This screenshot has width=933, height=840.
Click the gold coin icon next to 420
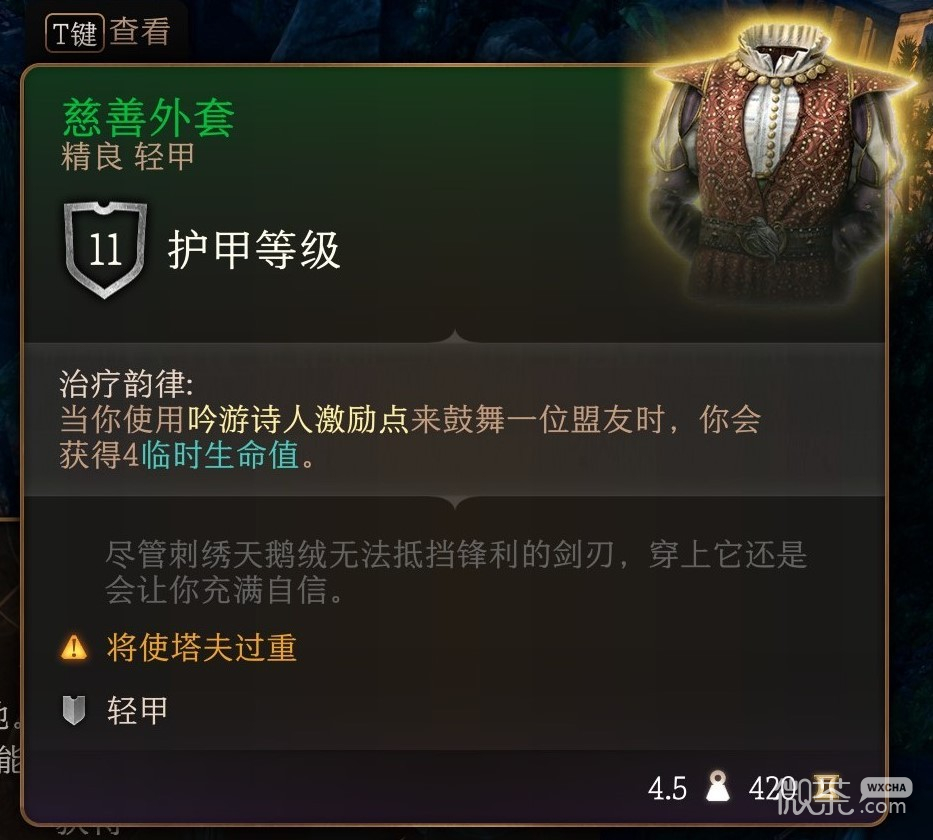tap(828, 788)
